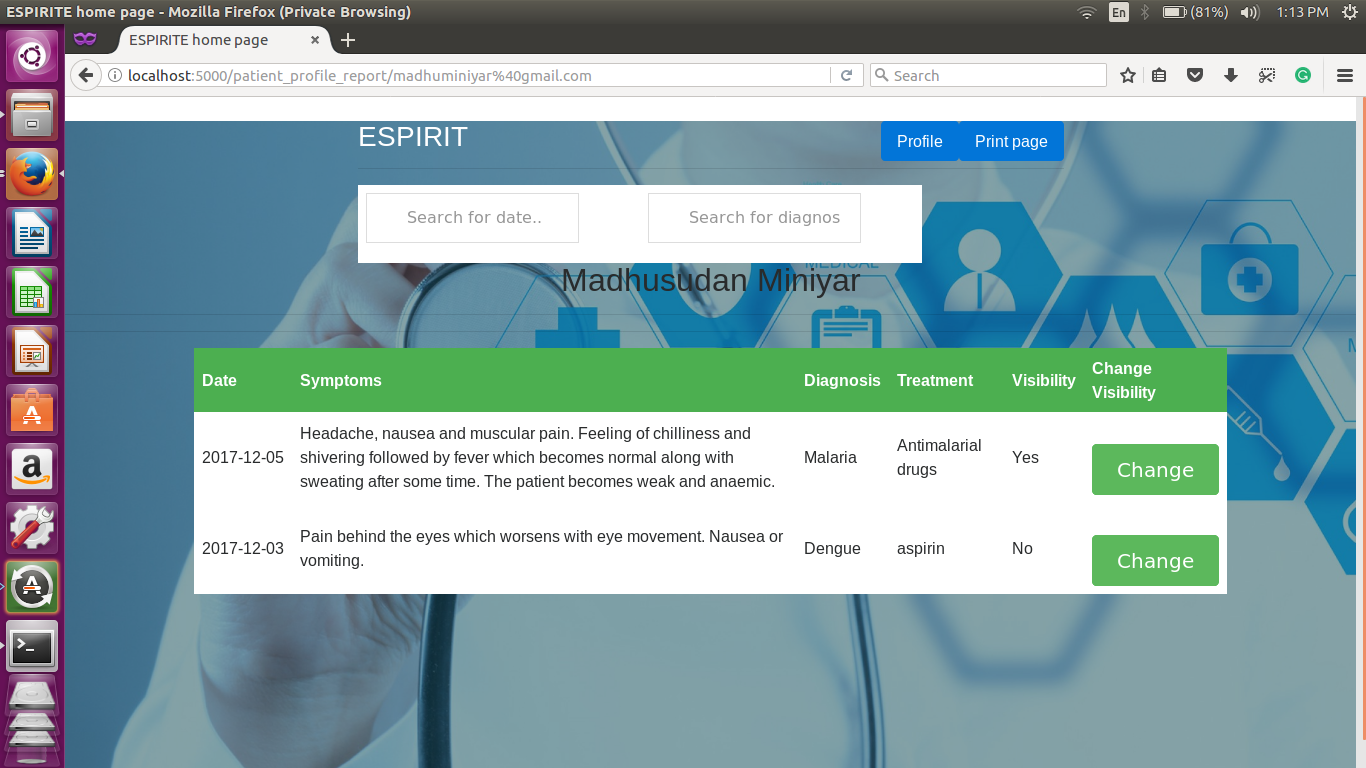Image resolution: width=1366 pixels, height=768 pixels.
Task: Click the site information icon in URL bar
Action: coord(115,75)
